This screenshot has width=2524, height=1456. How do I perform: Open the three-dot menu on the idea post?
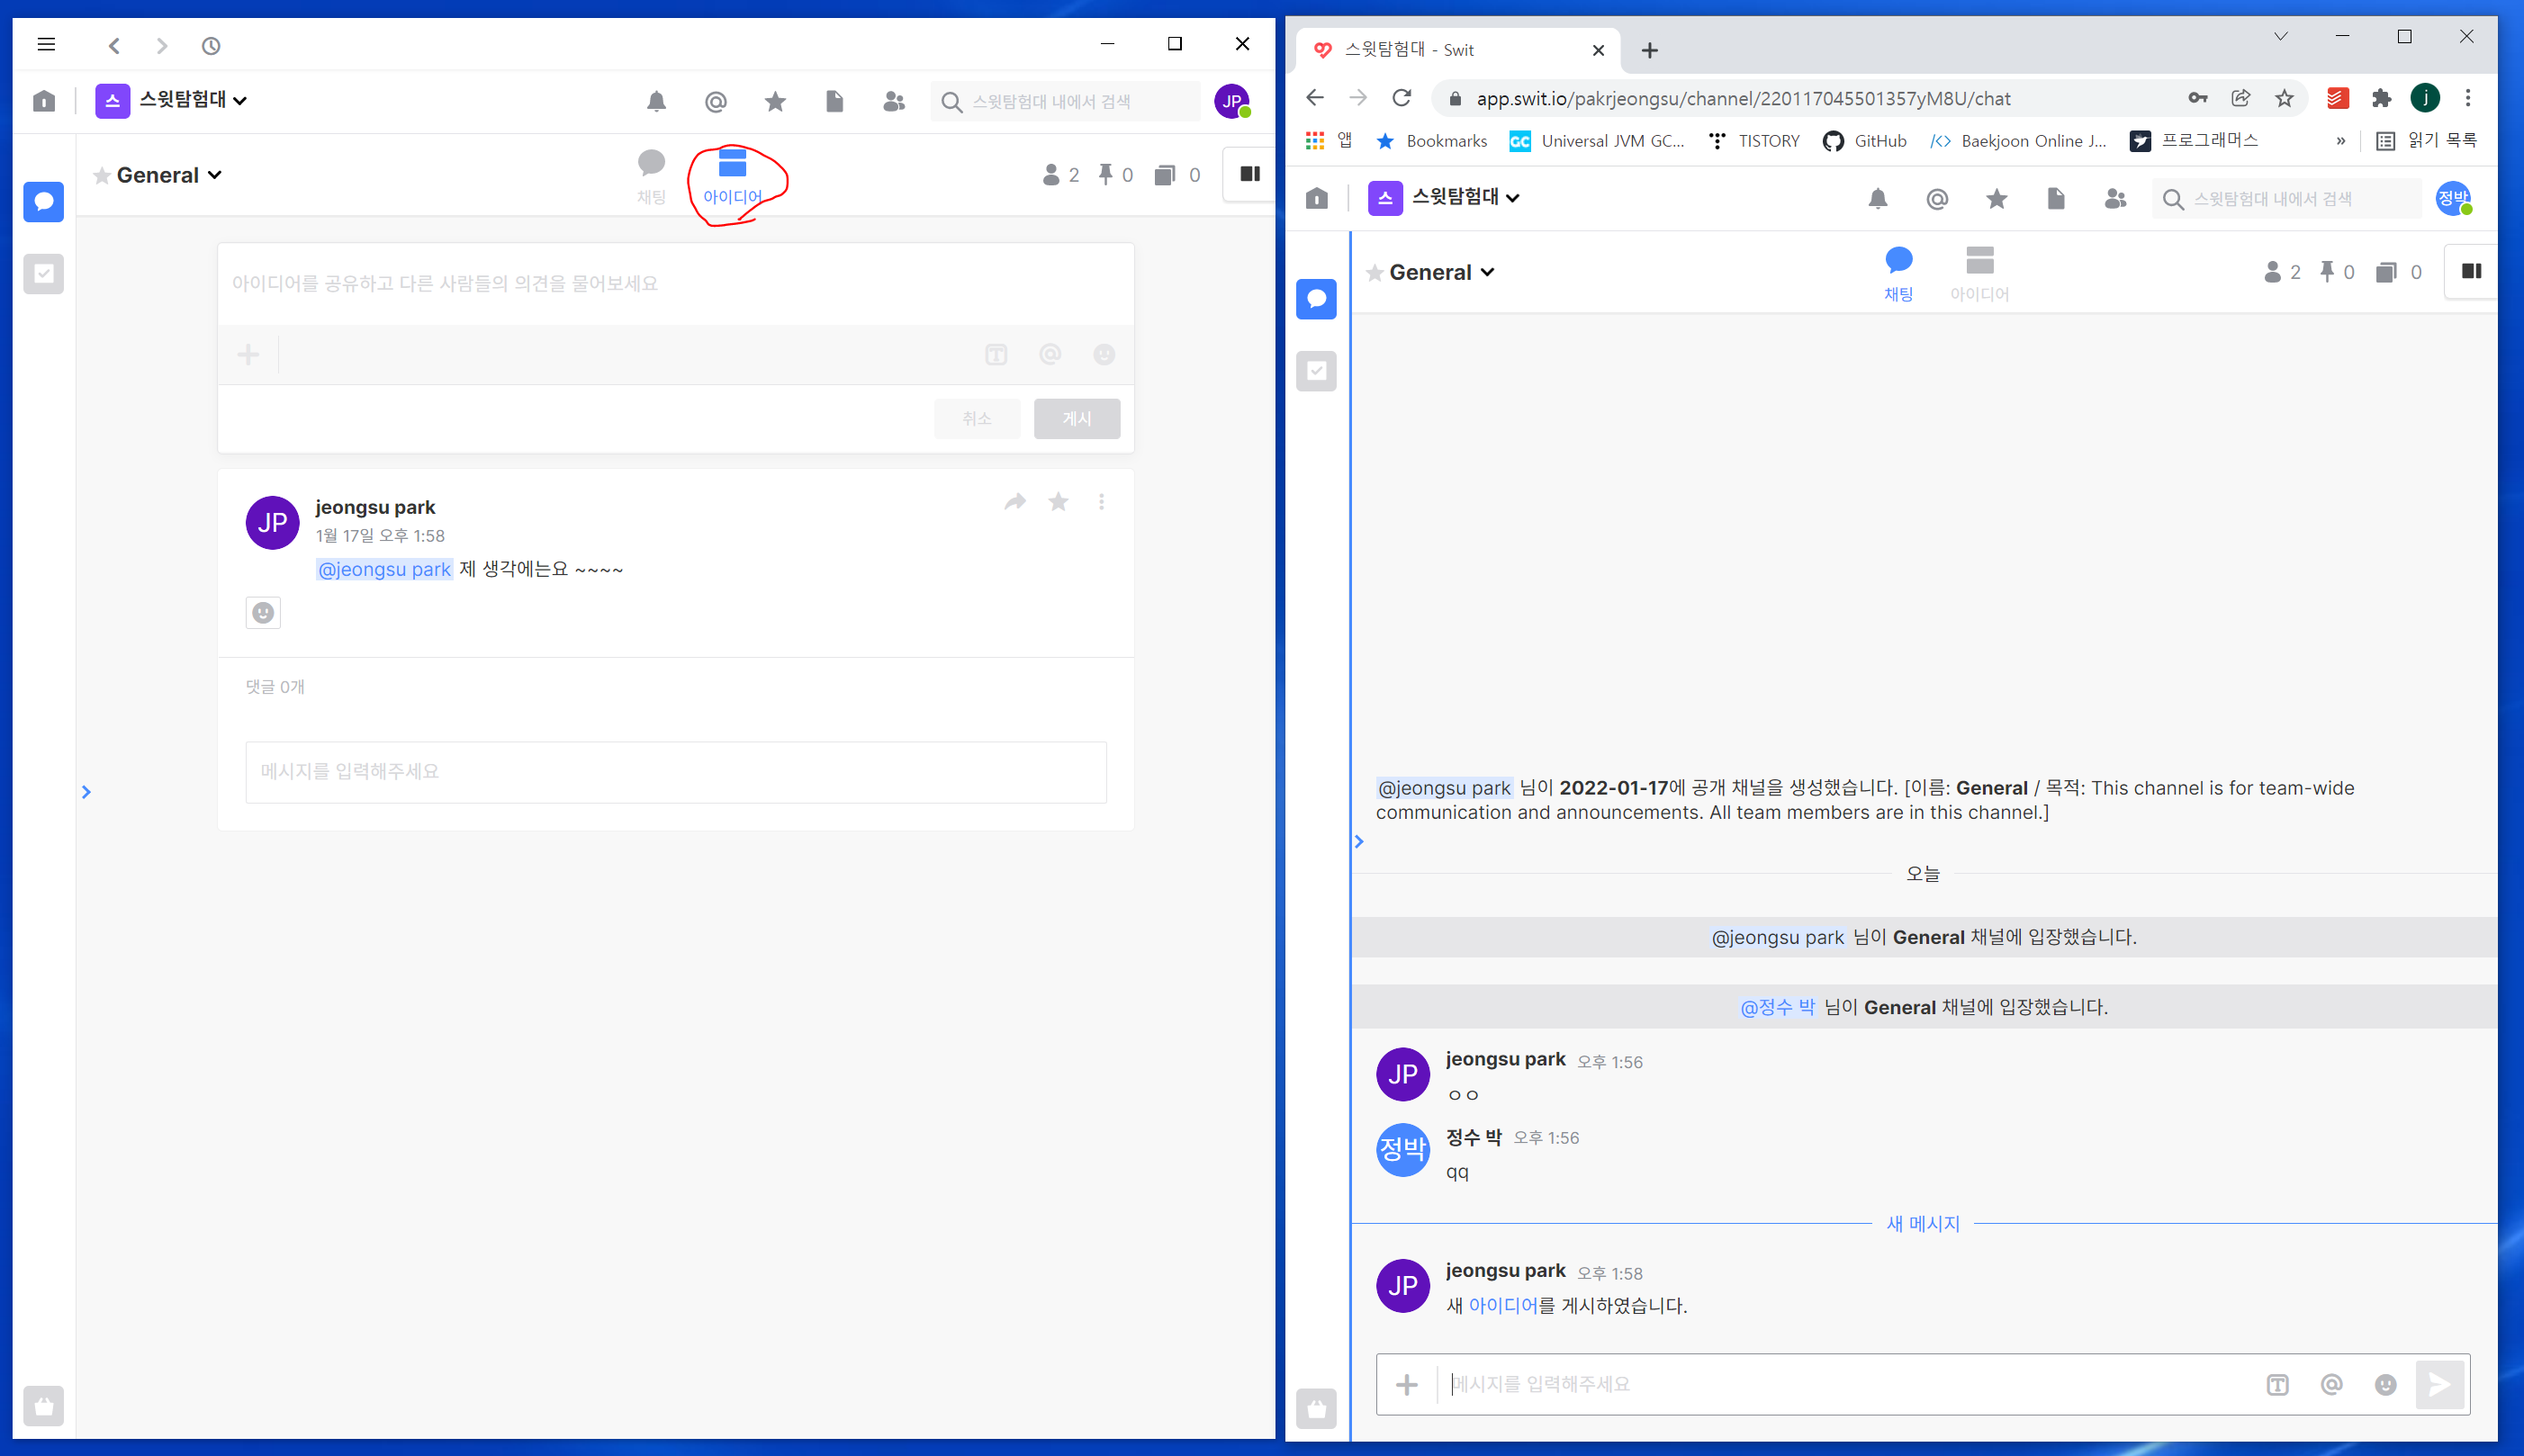point(1101,501)
